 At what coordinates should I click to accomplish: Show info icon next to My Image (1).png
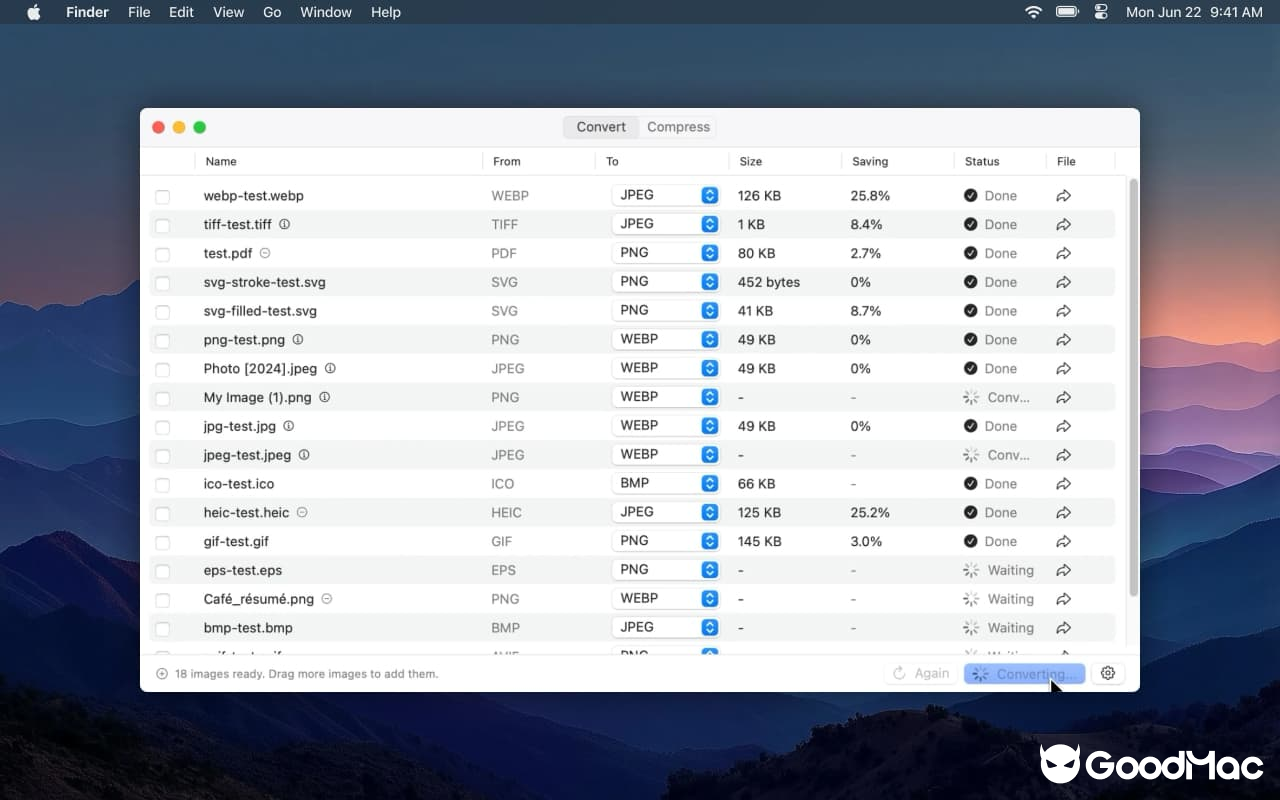click(324, 397)
